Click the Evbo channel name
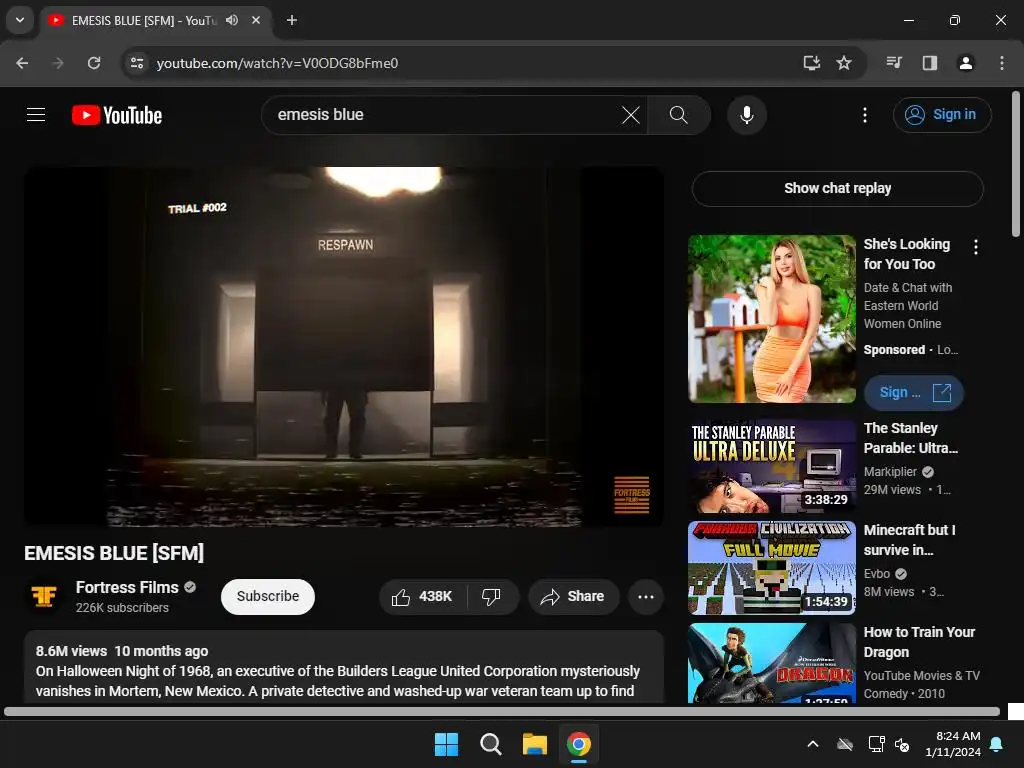The width and height of the screenshot is (1024, 768). click(x=876, y=573)
